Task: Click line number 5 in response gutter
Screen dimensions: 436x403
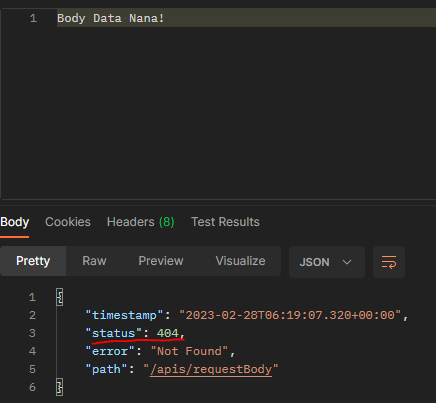Action: (32, 369)
